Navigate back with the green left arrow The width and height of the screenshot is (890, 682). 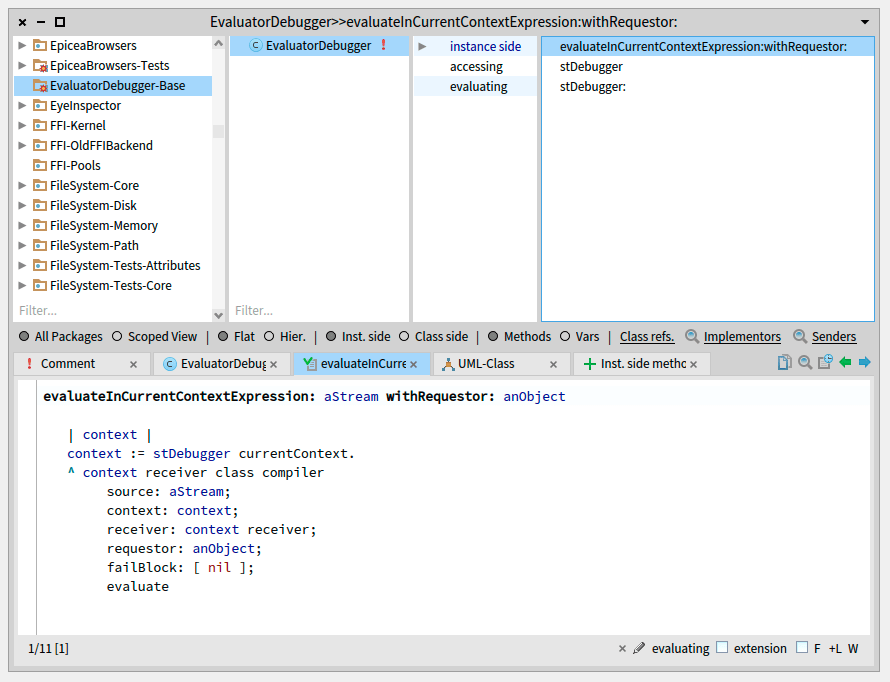tap(845, 363)
